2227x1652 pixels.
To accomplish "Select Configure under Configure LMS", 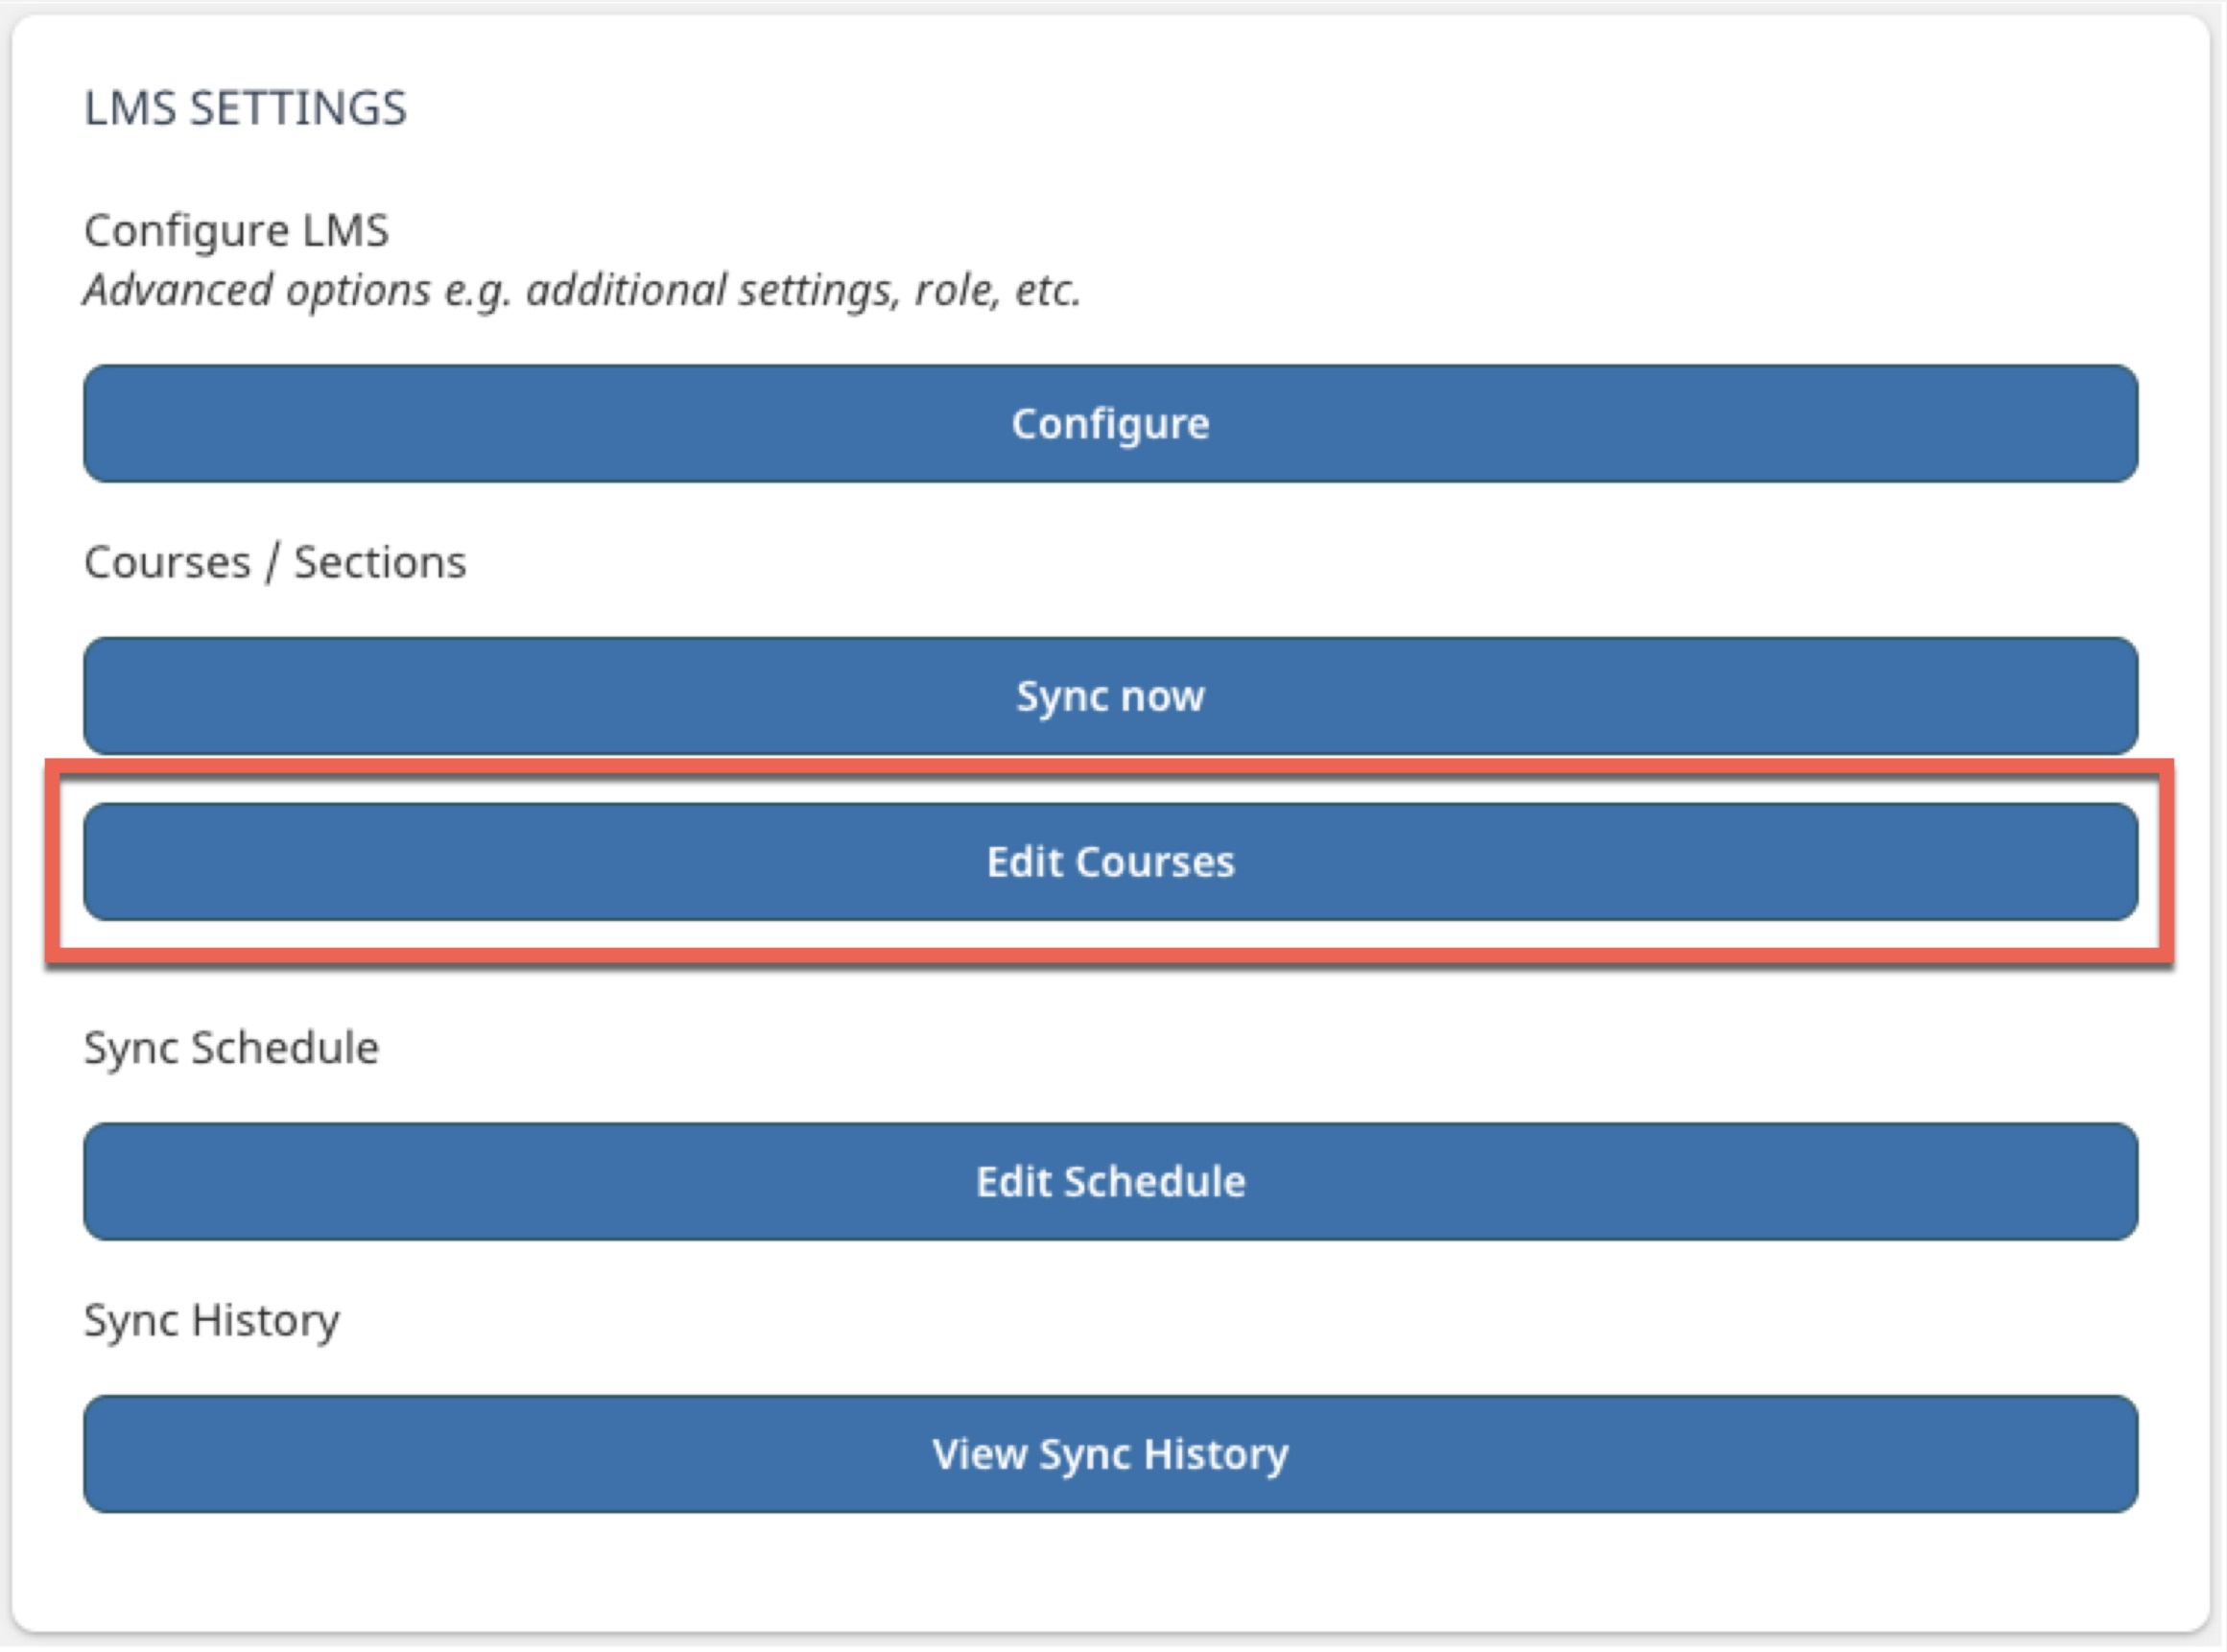I will click(x=1110, y=424).
